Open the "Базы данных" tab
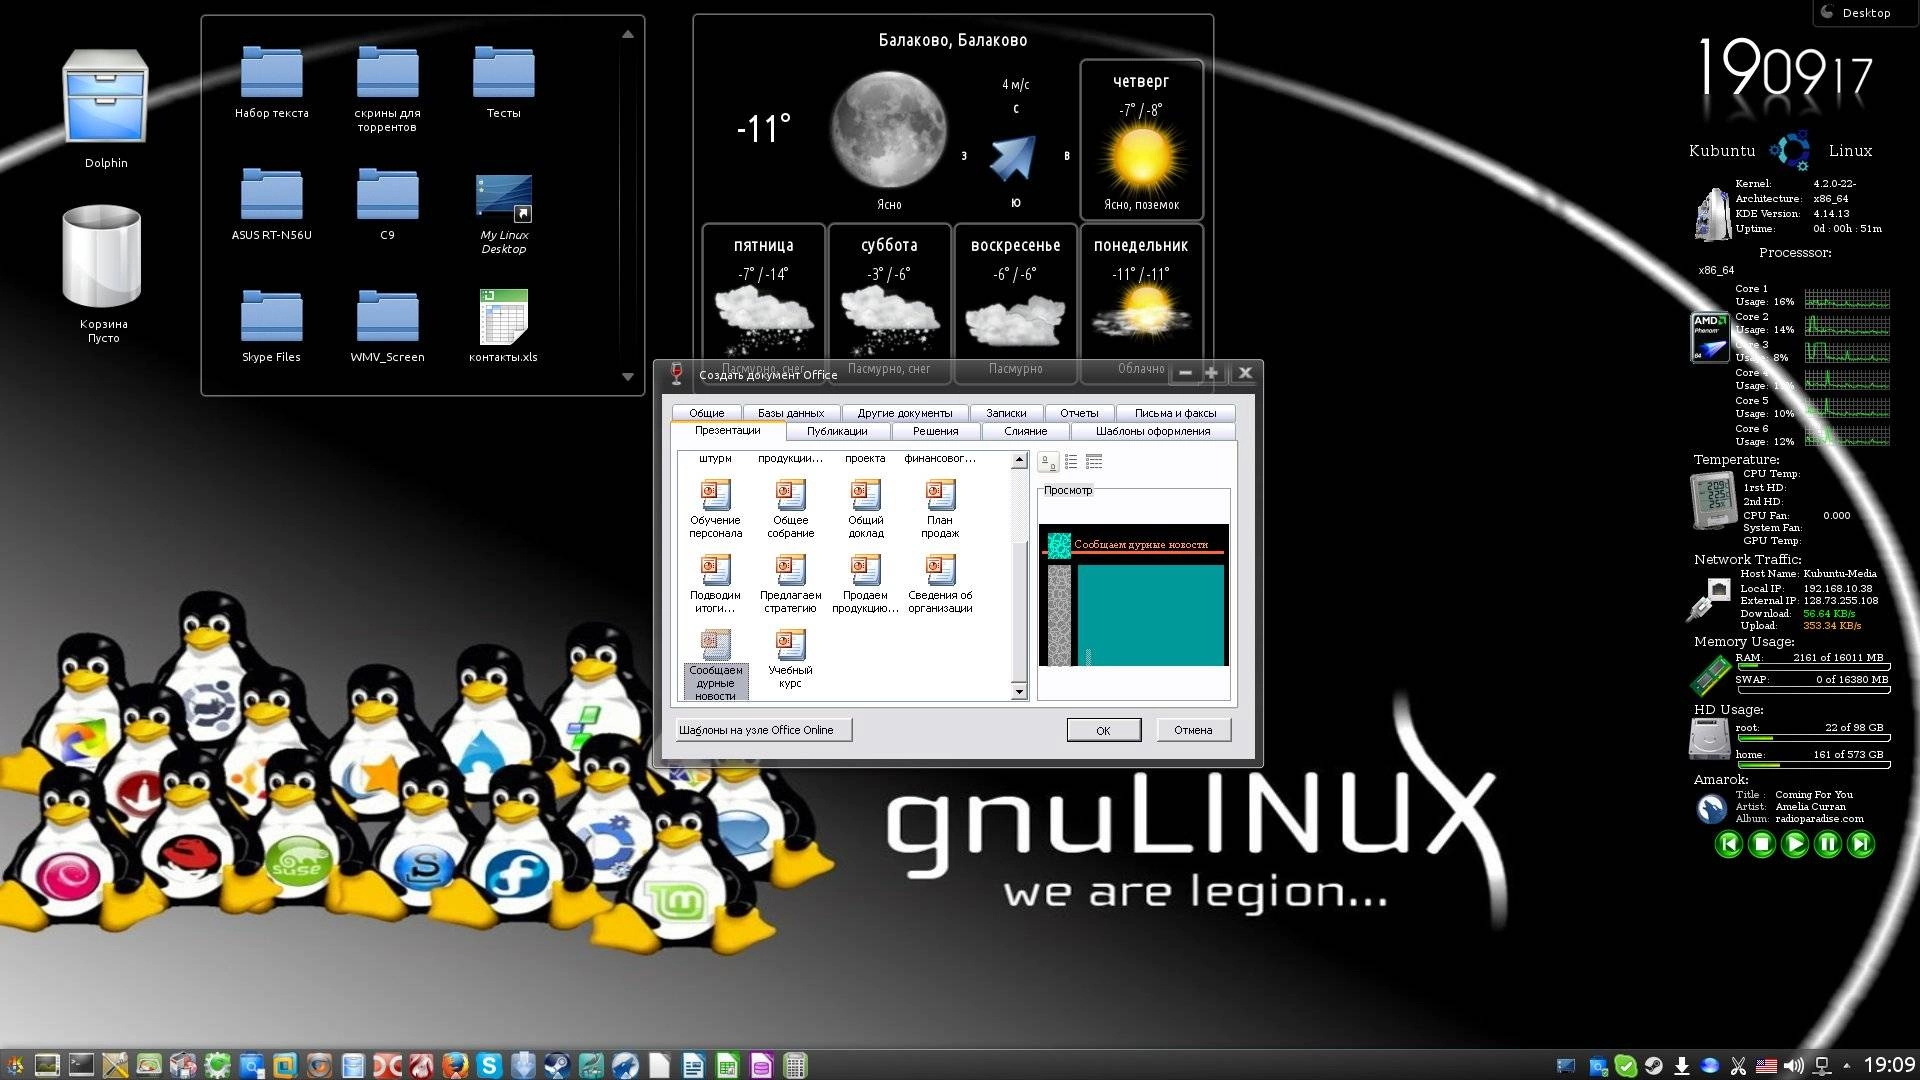The width and height of the screenshot is (1920, 1080). [791, 413]
